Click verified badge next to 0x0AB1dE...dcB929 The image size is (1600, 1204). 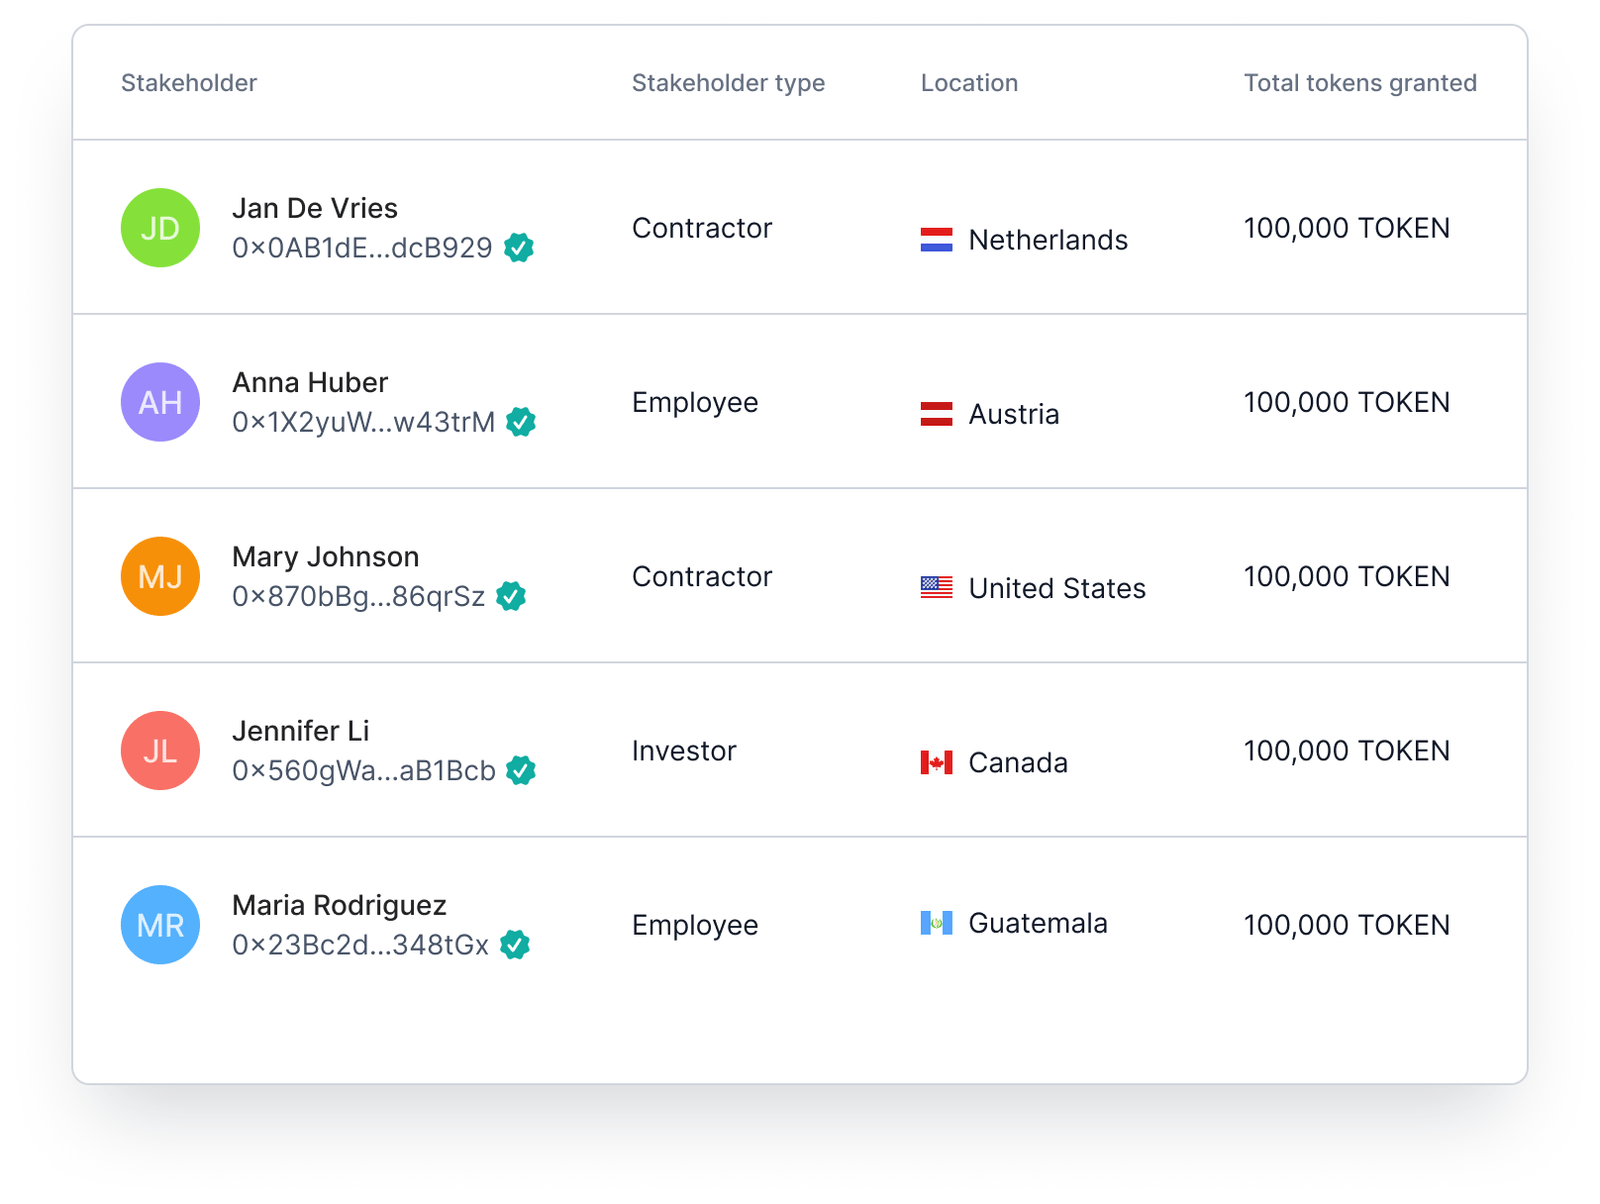pos(518,247)
